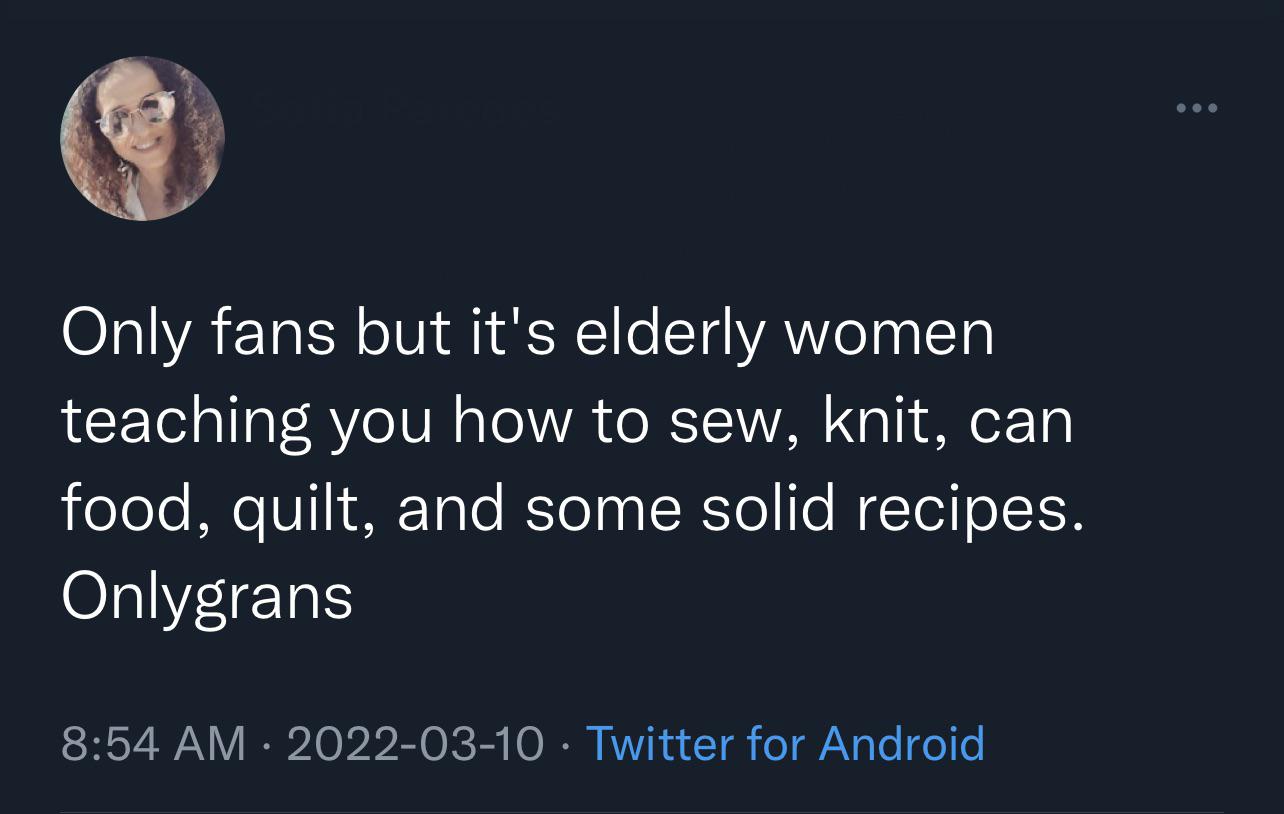Click the word 'Android' in the source label
1284x814 pixels.
(x=902, y=743)
